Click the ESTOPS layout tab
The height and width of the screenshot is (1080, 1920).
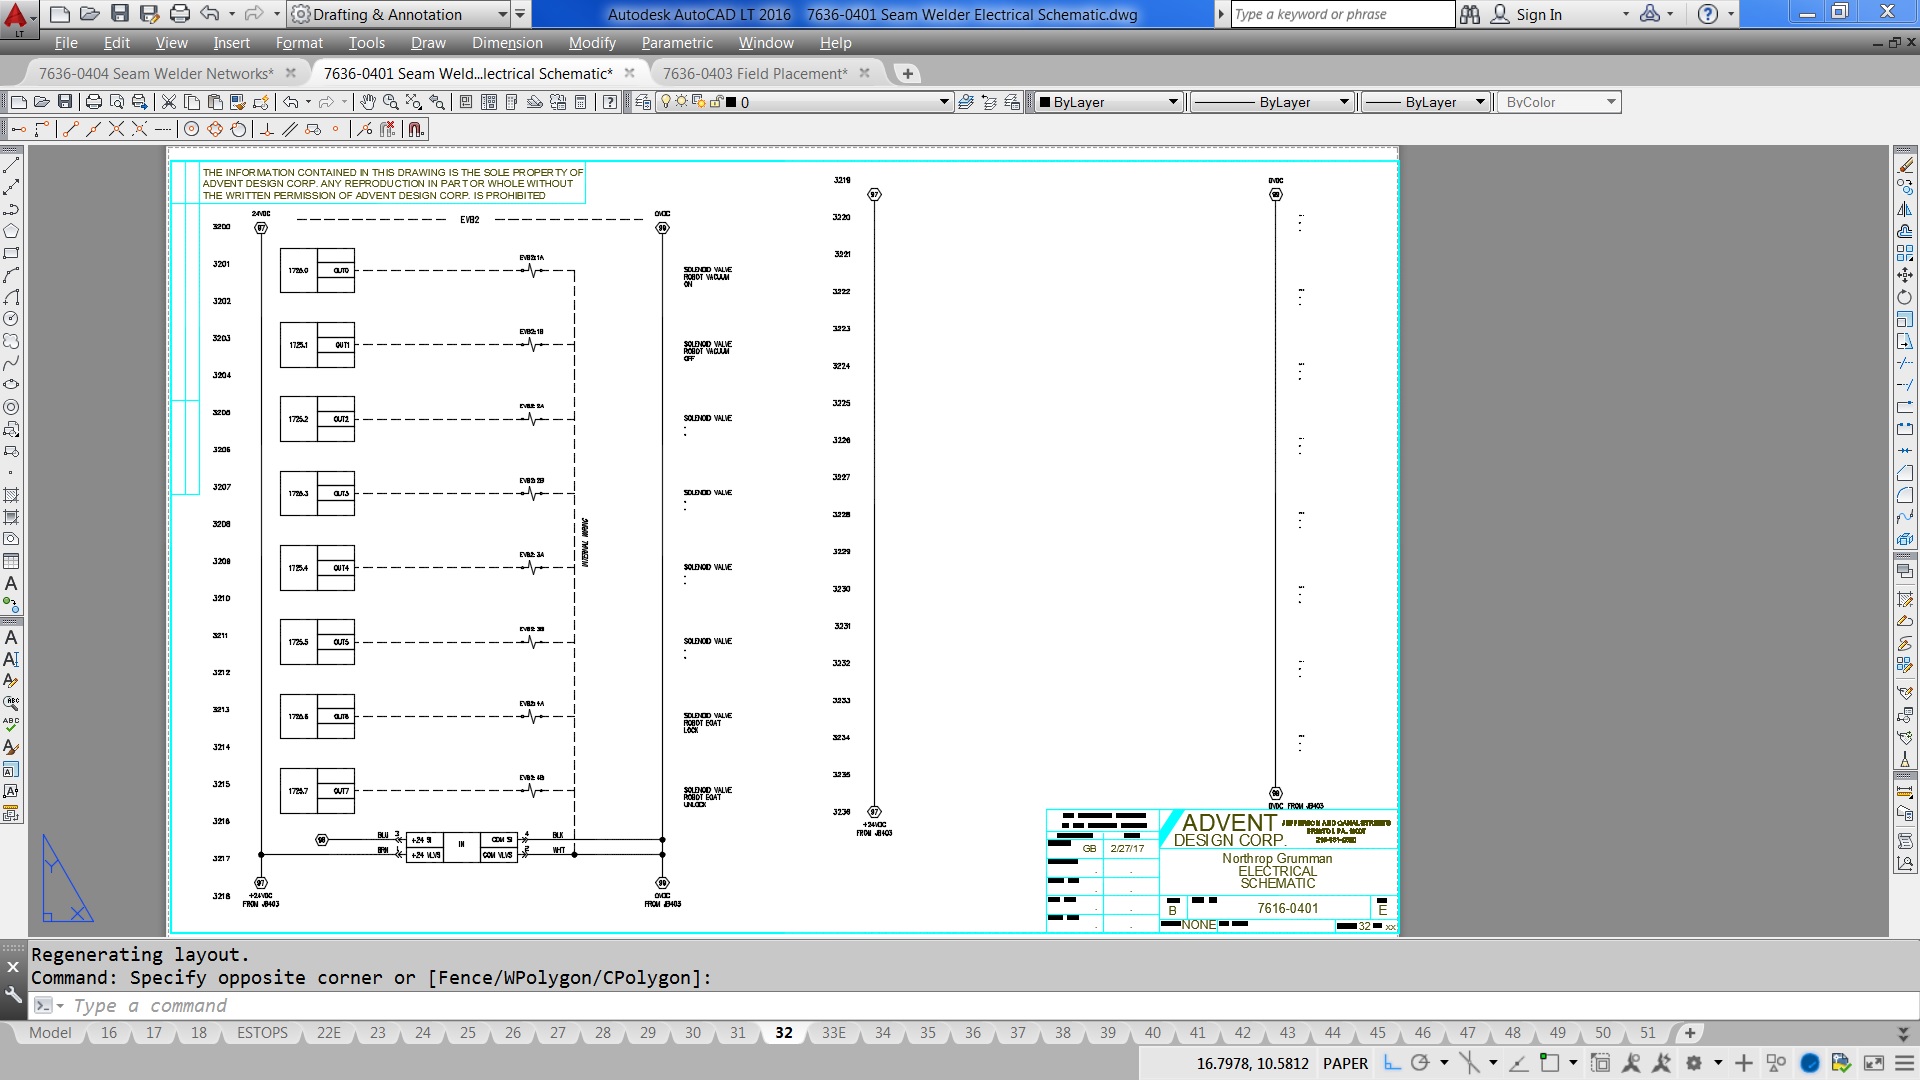(260, 1033)
